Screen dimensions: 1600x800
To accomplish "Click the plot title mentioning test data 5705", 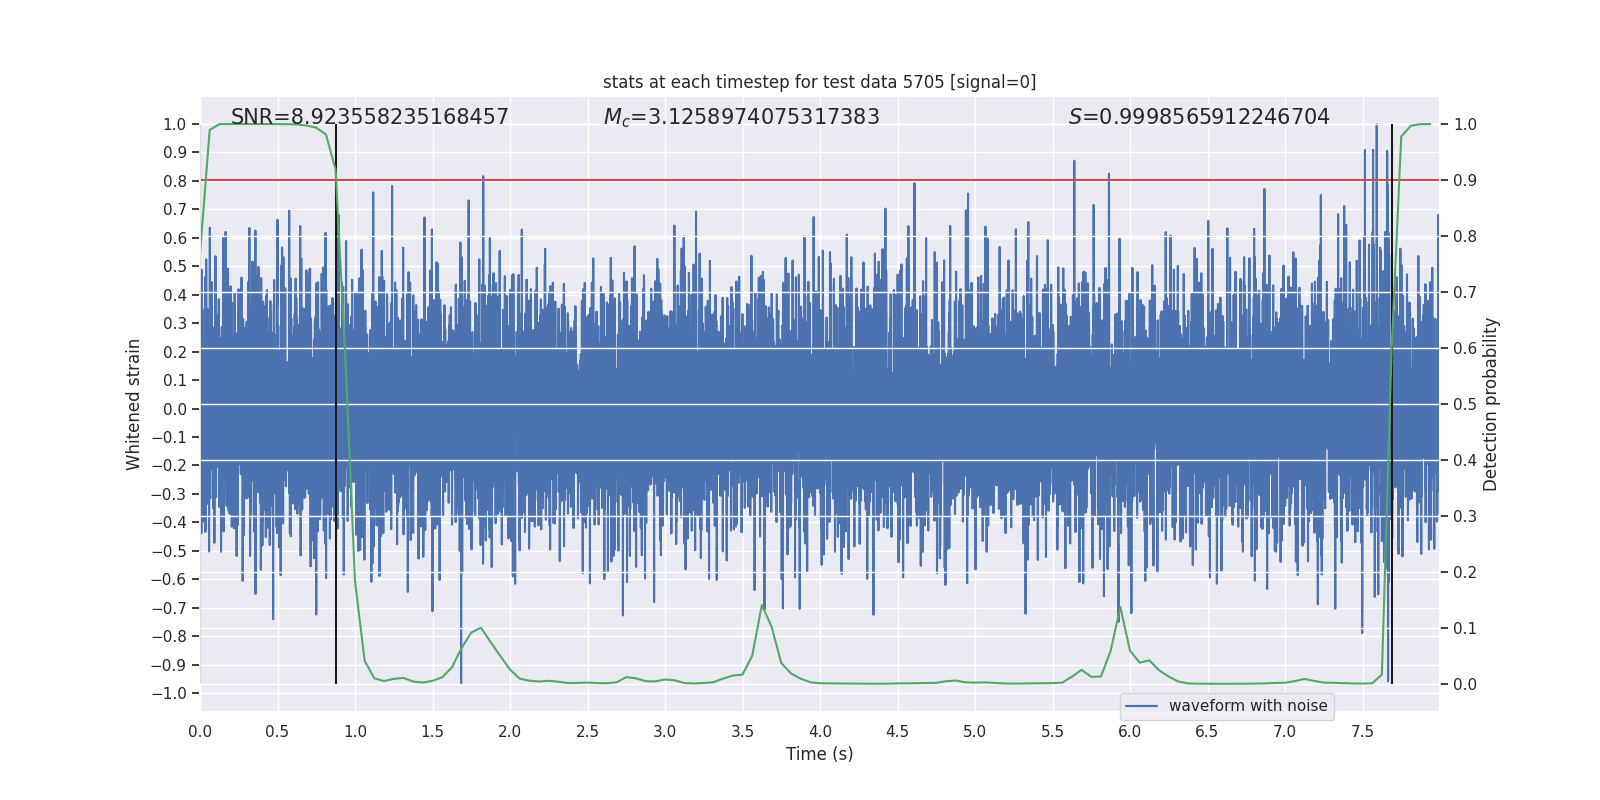I will [819, 82].
